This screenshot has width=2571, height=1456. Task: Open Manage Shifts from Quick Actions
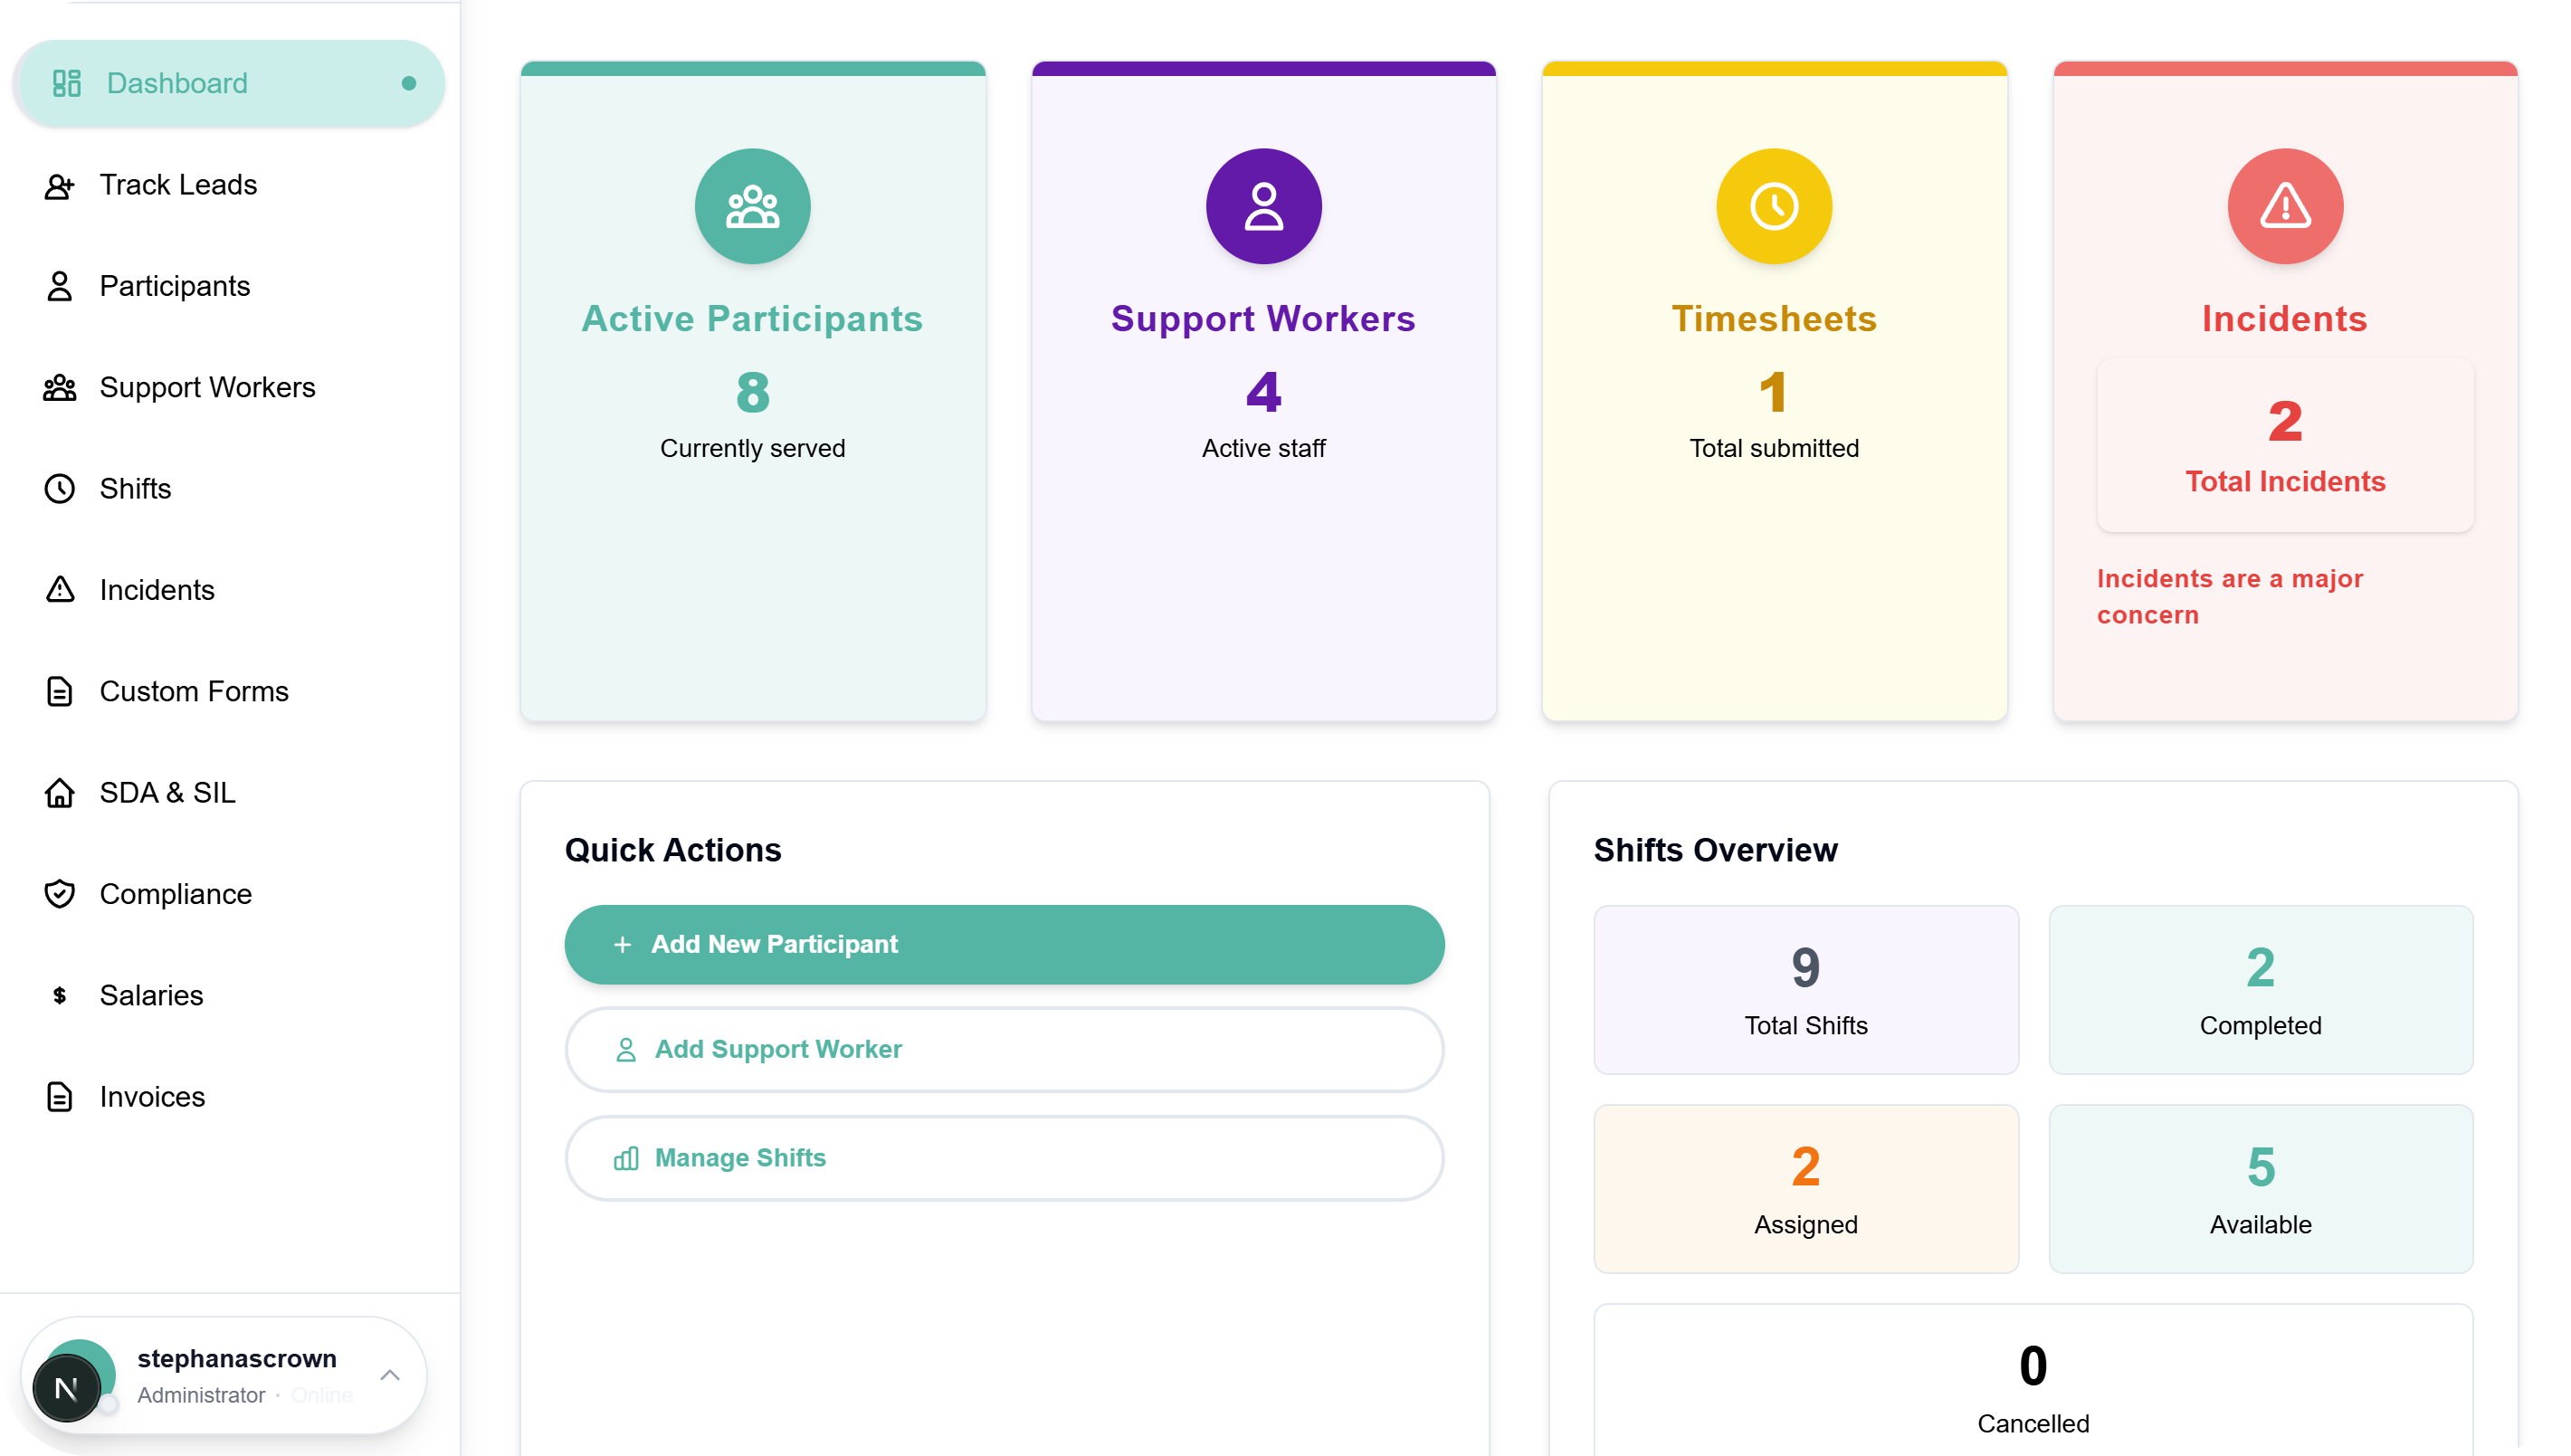[x=1003, y=1158]
